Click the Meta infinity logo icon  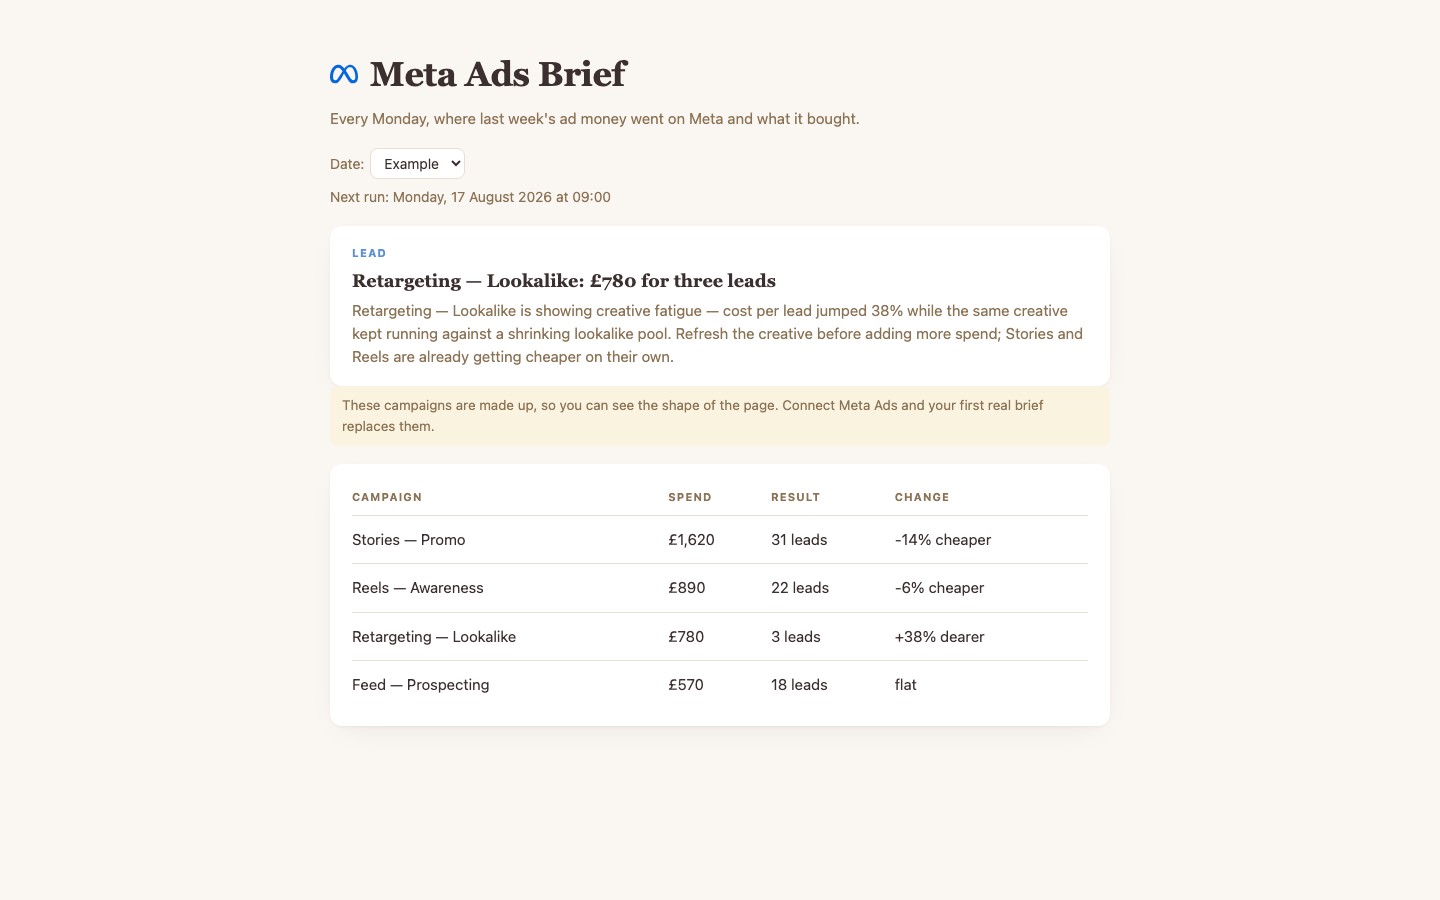pos(344,74)
